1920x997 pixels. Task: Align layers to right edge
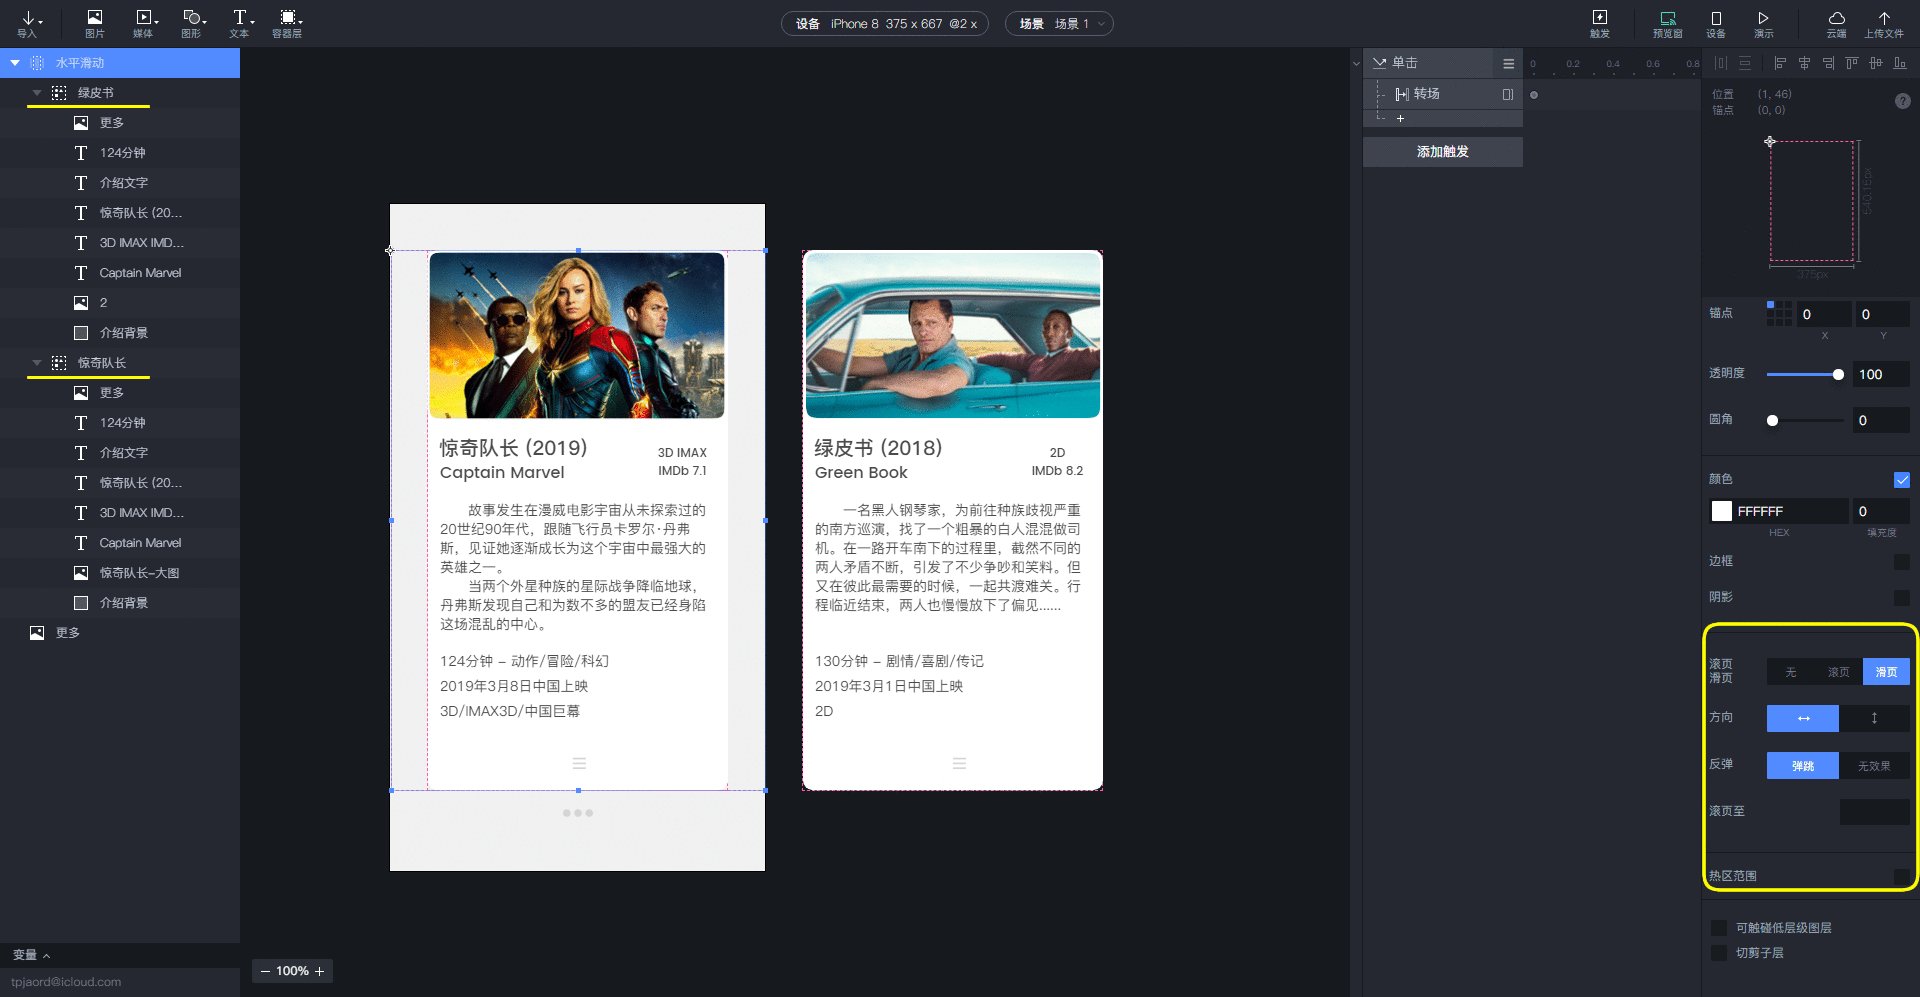coord(1828,63)
